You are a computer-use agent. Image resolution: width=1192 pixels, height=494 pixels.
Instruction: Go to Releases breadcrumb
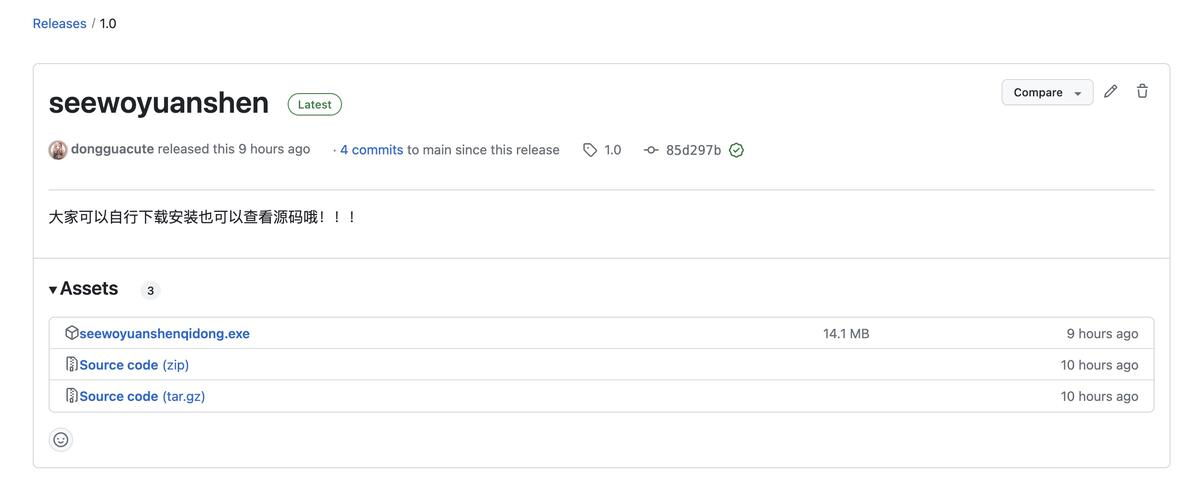pyautogui.click(x=59, y=23)
